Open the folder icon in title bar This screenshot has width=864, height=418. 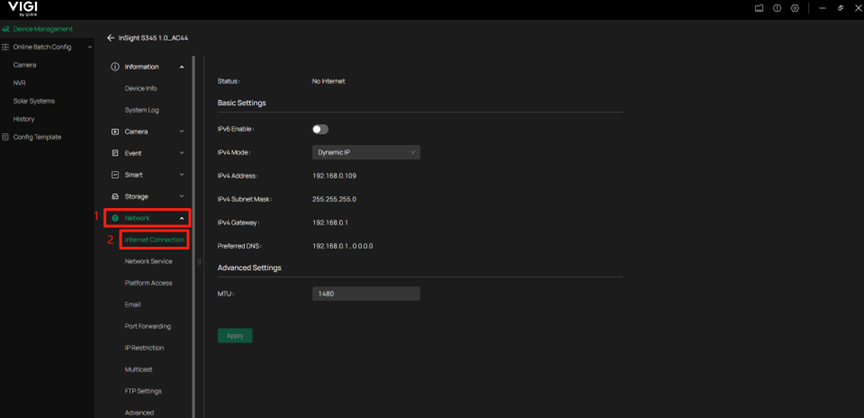tap(759, 8)
